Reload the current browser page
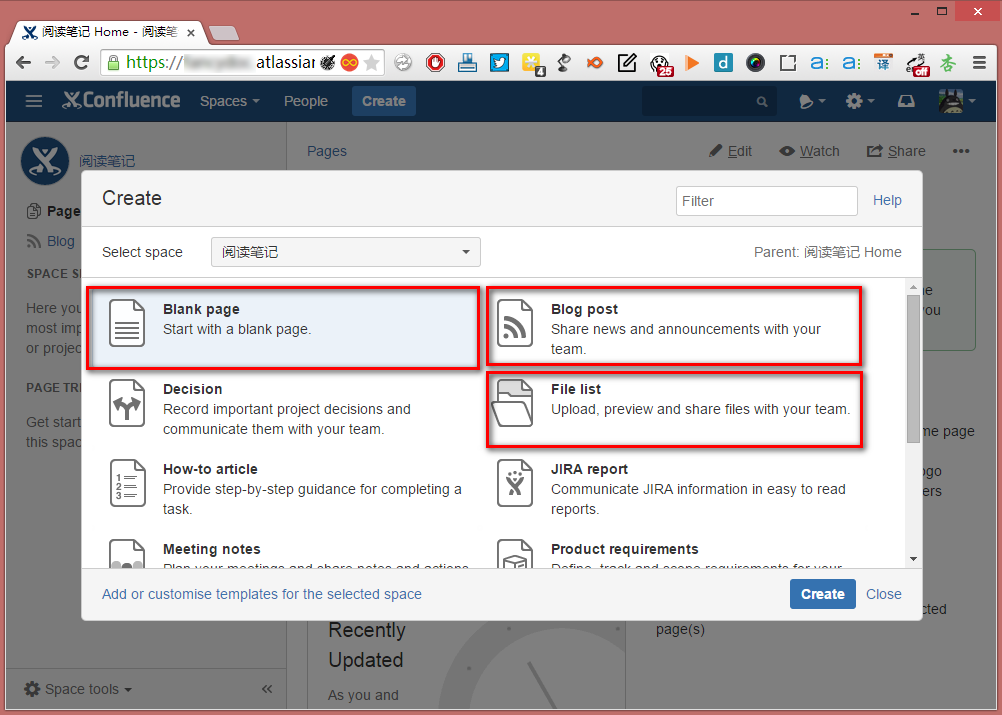Screen dimensions: 1002x715 coord(81,63)
